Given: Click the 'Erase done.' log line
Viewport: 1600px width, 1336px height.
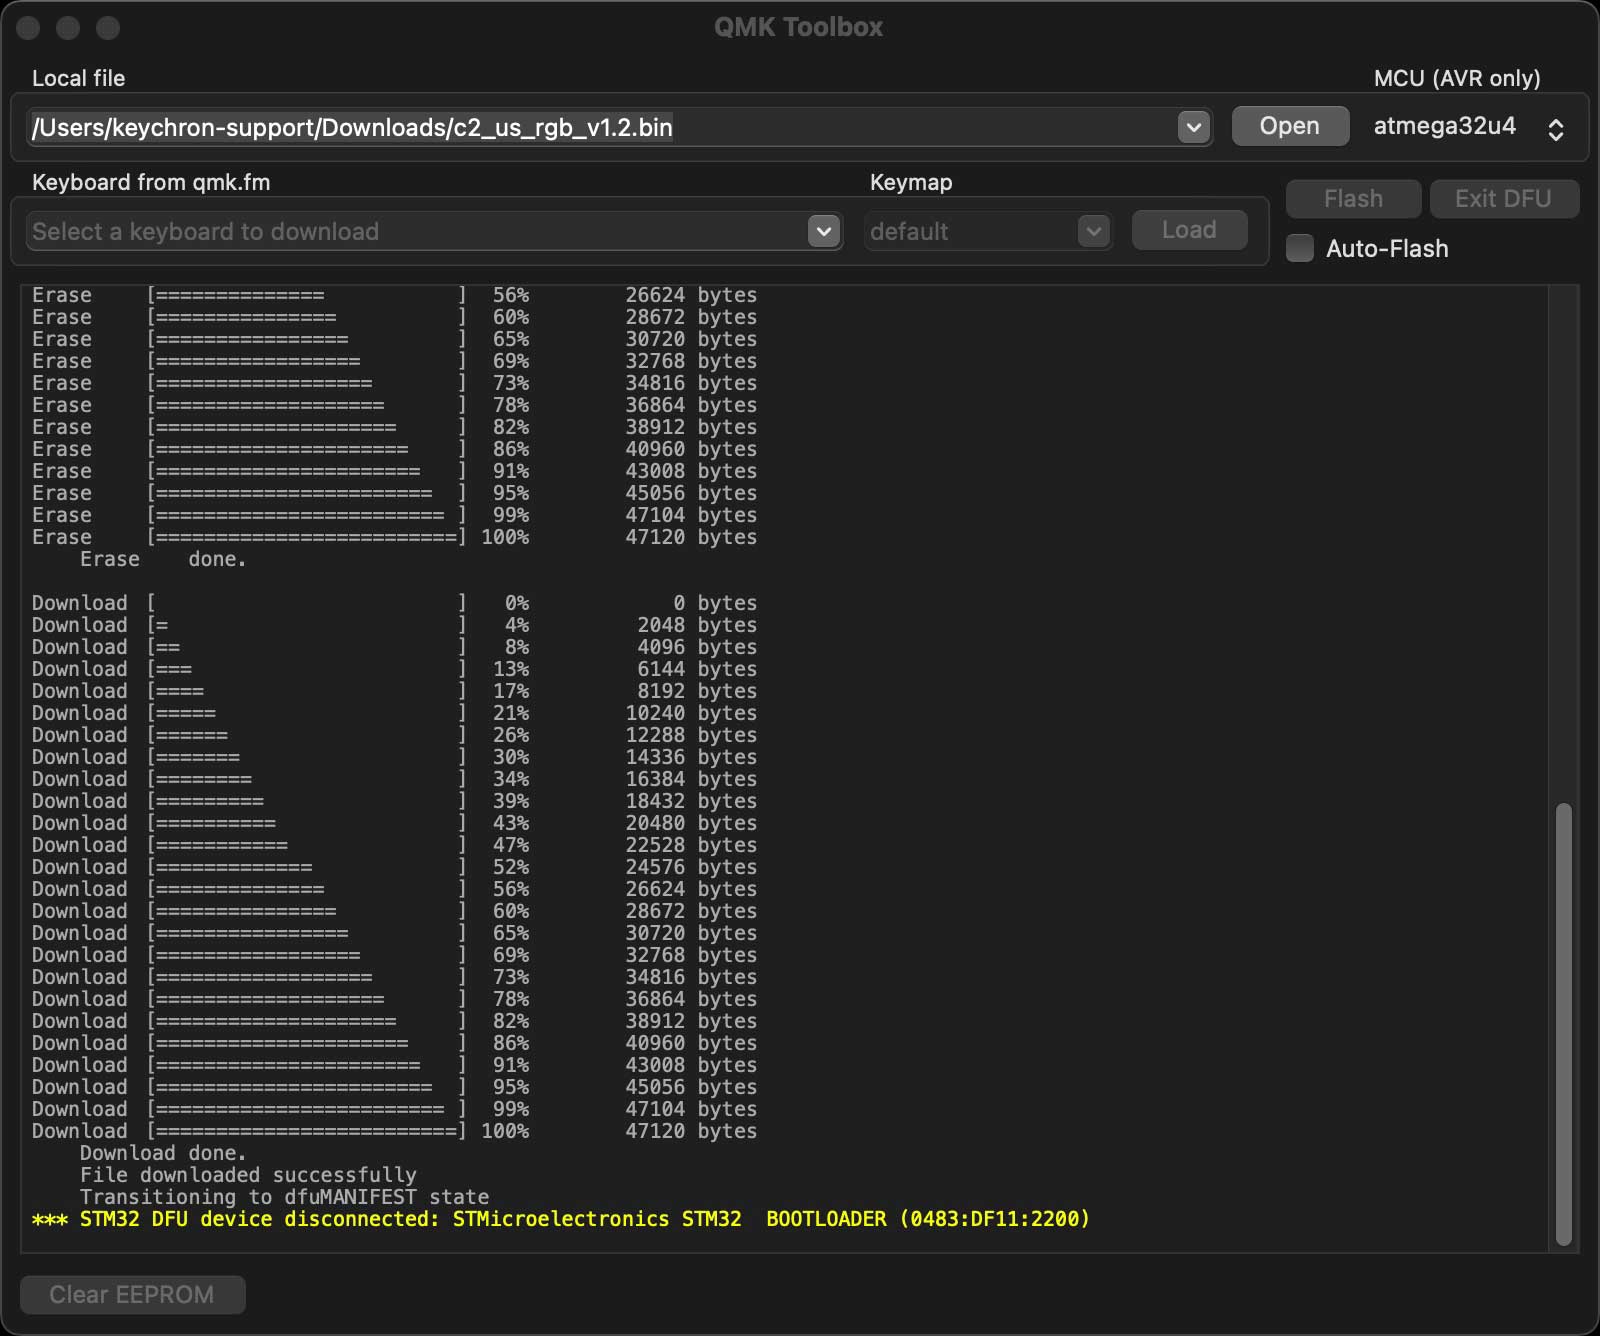Looking at the screenshot, I should coord(163,559).
